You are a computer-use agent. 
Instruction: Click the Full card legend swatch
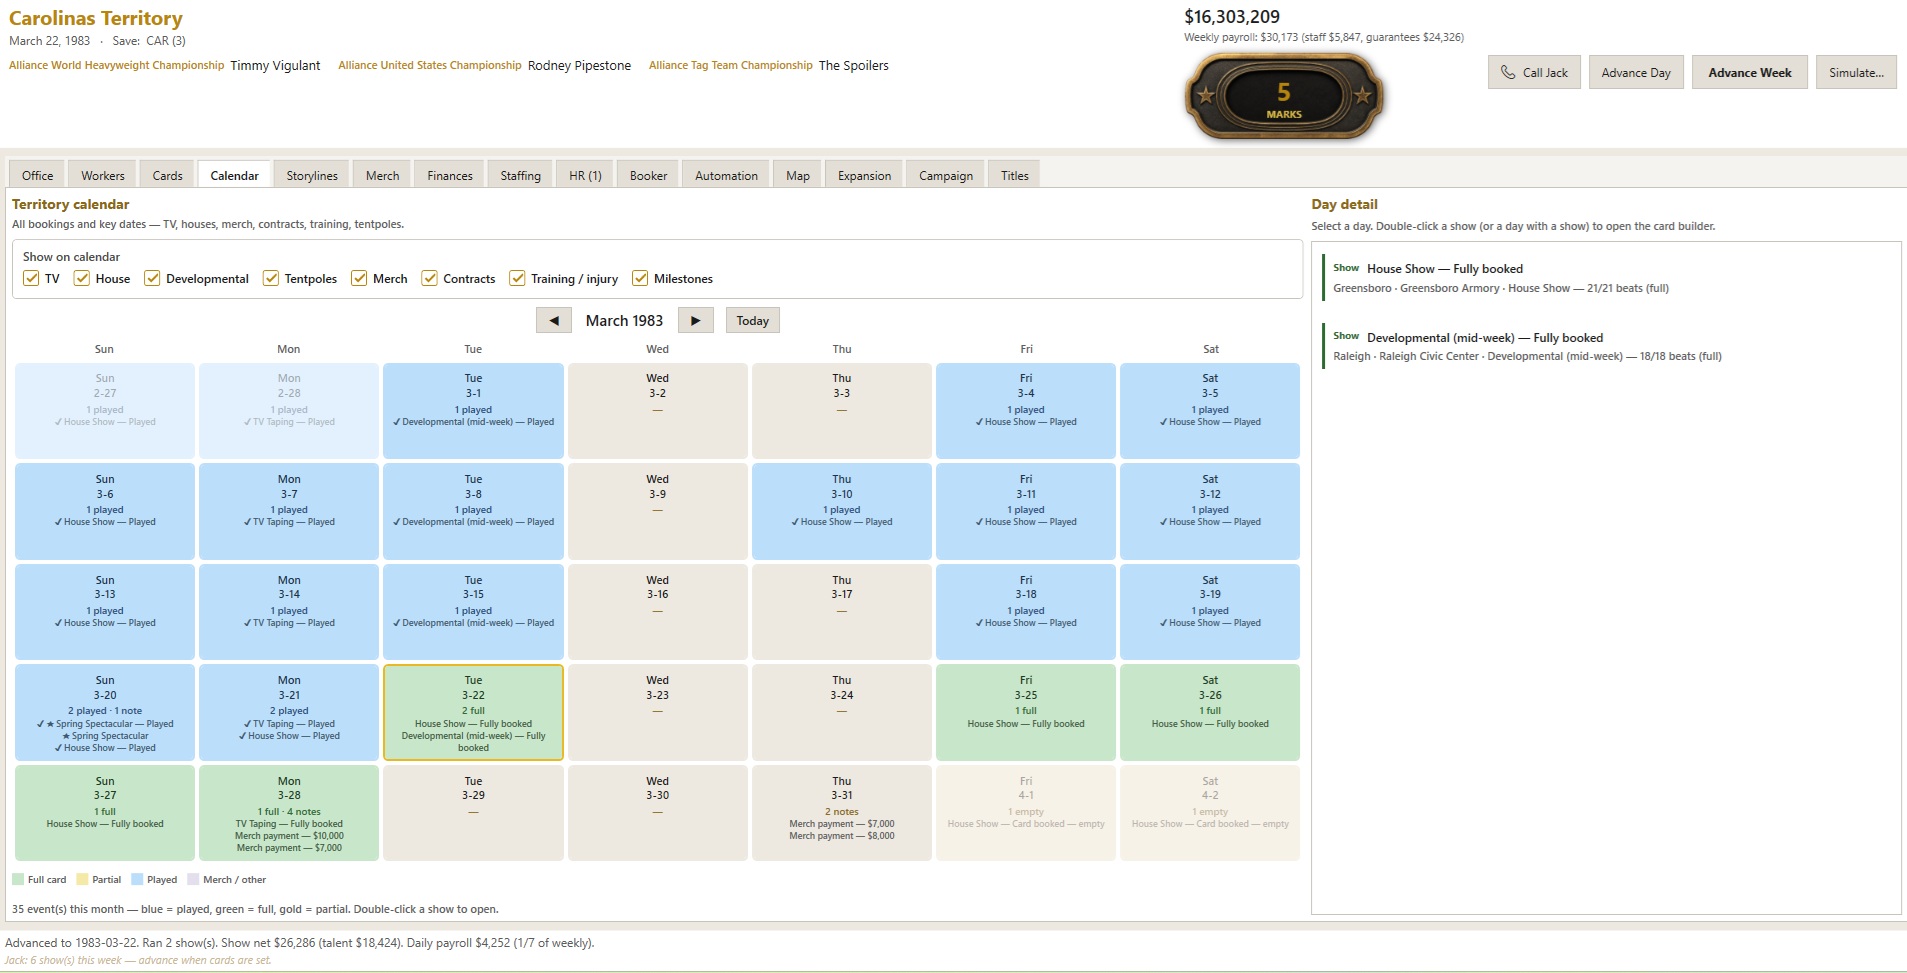pyautogui.click(x=18, y=880)
